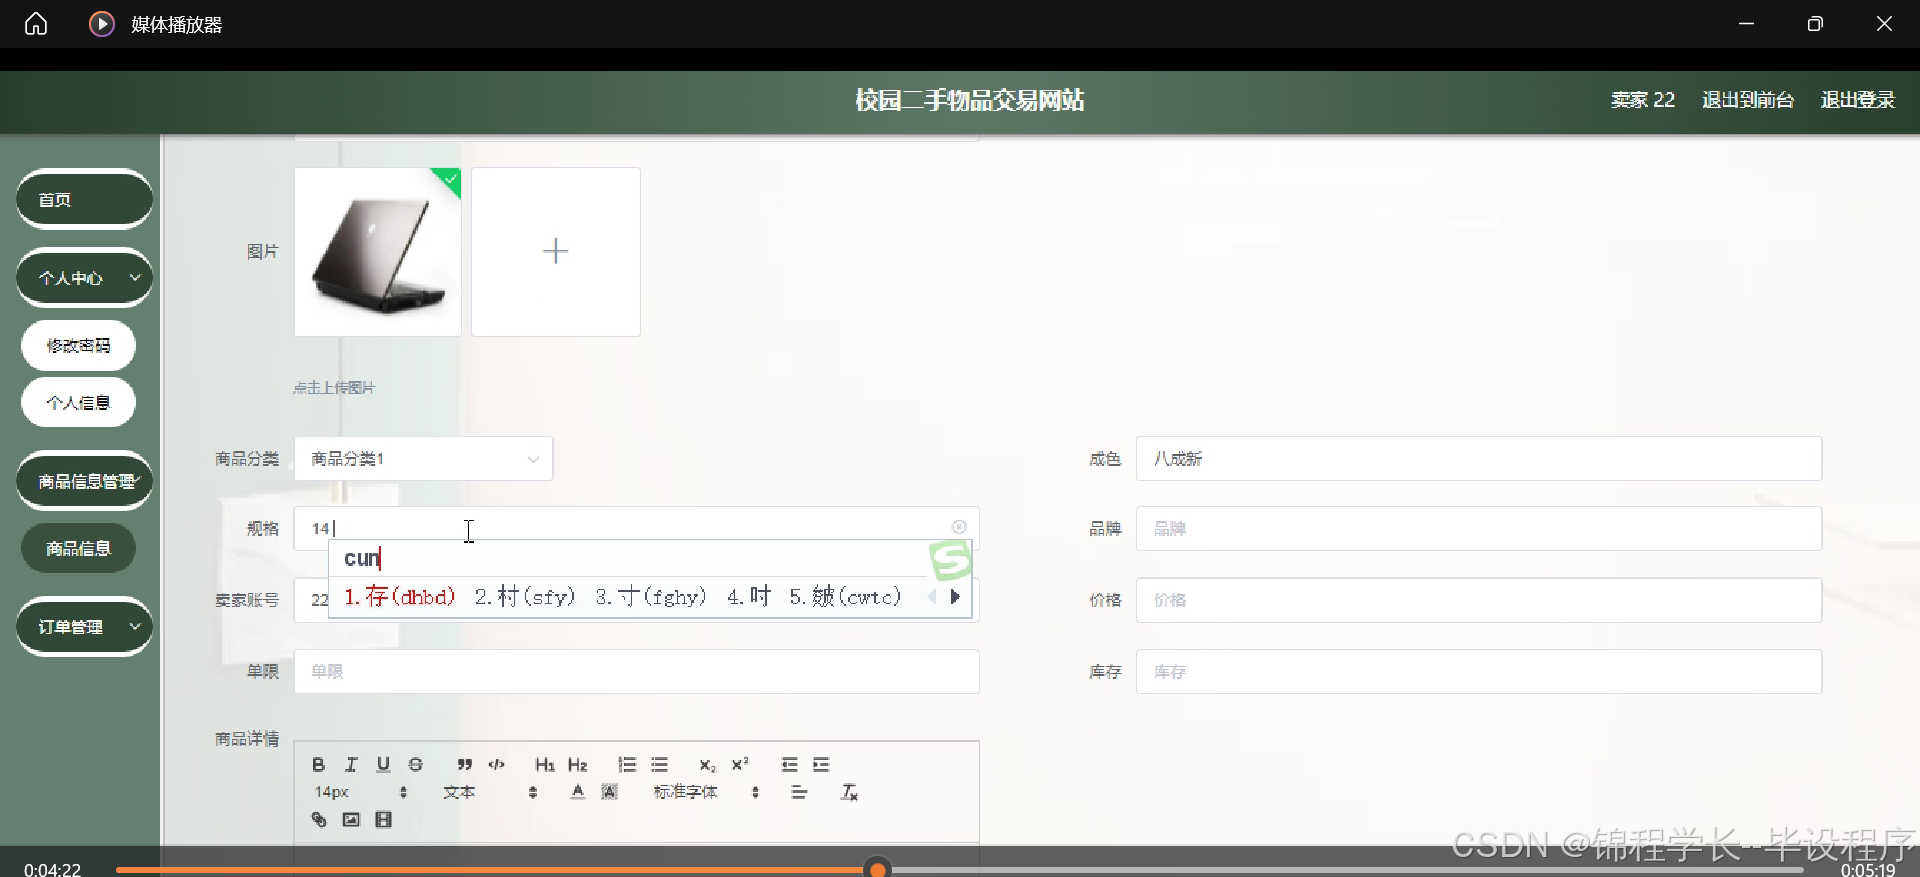Go to media player home icon
Image resolution: width=1920 pixels, height=877 pixels.
point(36,24)
